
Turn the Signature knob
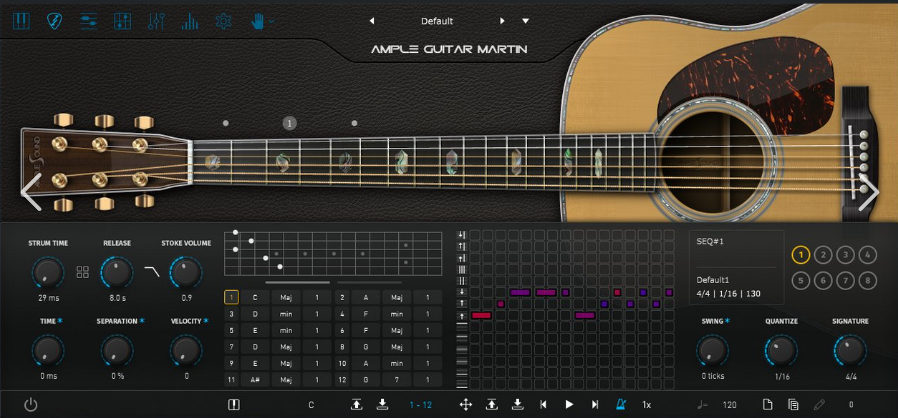[x=850, y=351]
